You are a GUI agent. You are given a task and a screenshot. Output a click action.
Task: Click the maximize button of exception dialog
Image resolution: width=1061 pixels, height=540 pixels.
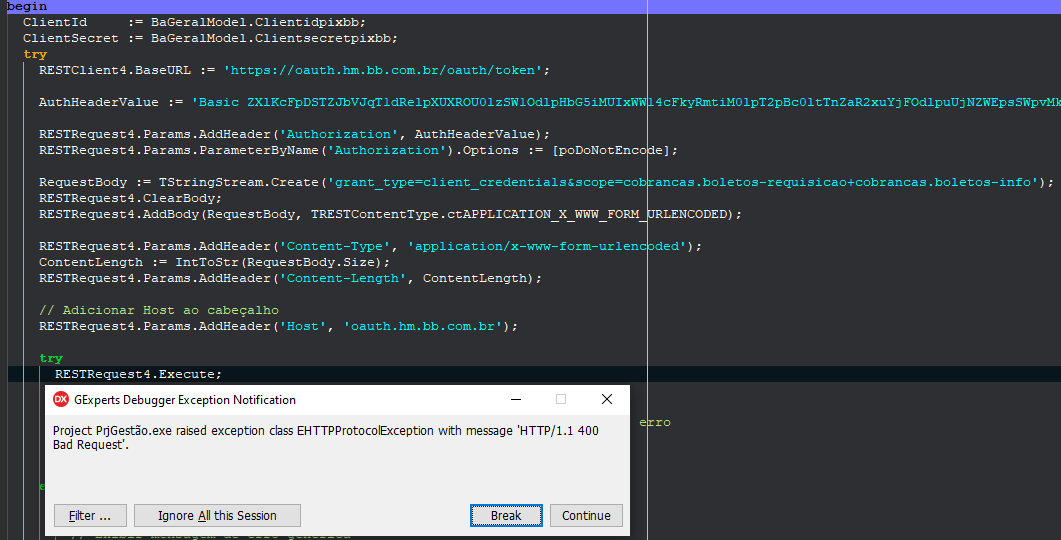pos(561,399)
